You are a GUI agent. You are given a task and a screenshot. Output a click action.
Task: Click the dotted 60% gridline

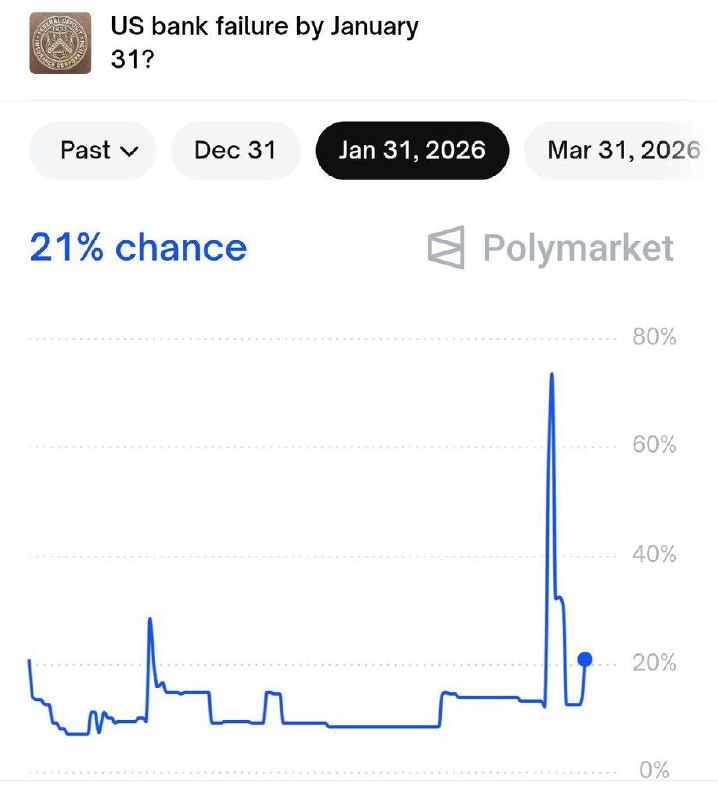tap(300, 447)
